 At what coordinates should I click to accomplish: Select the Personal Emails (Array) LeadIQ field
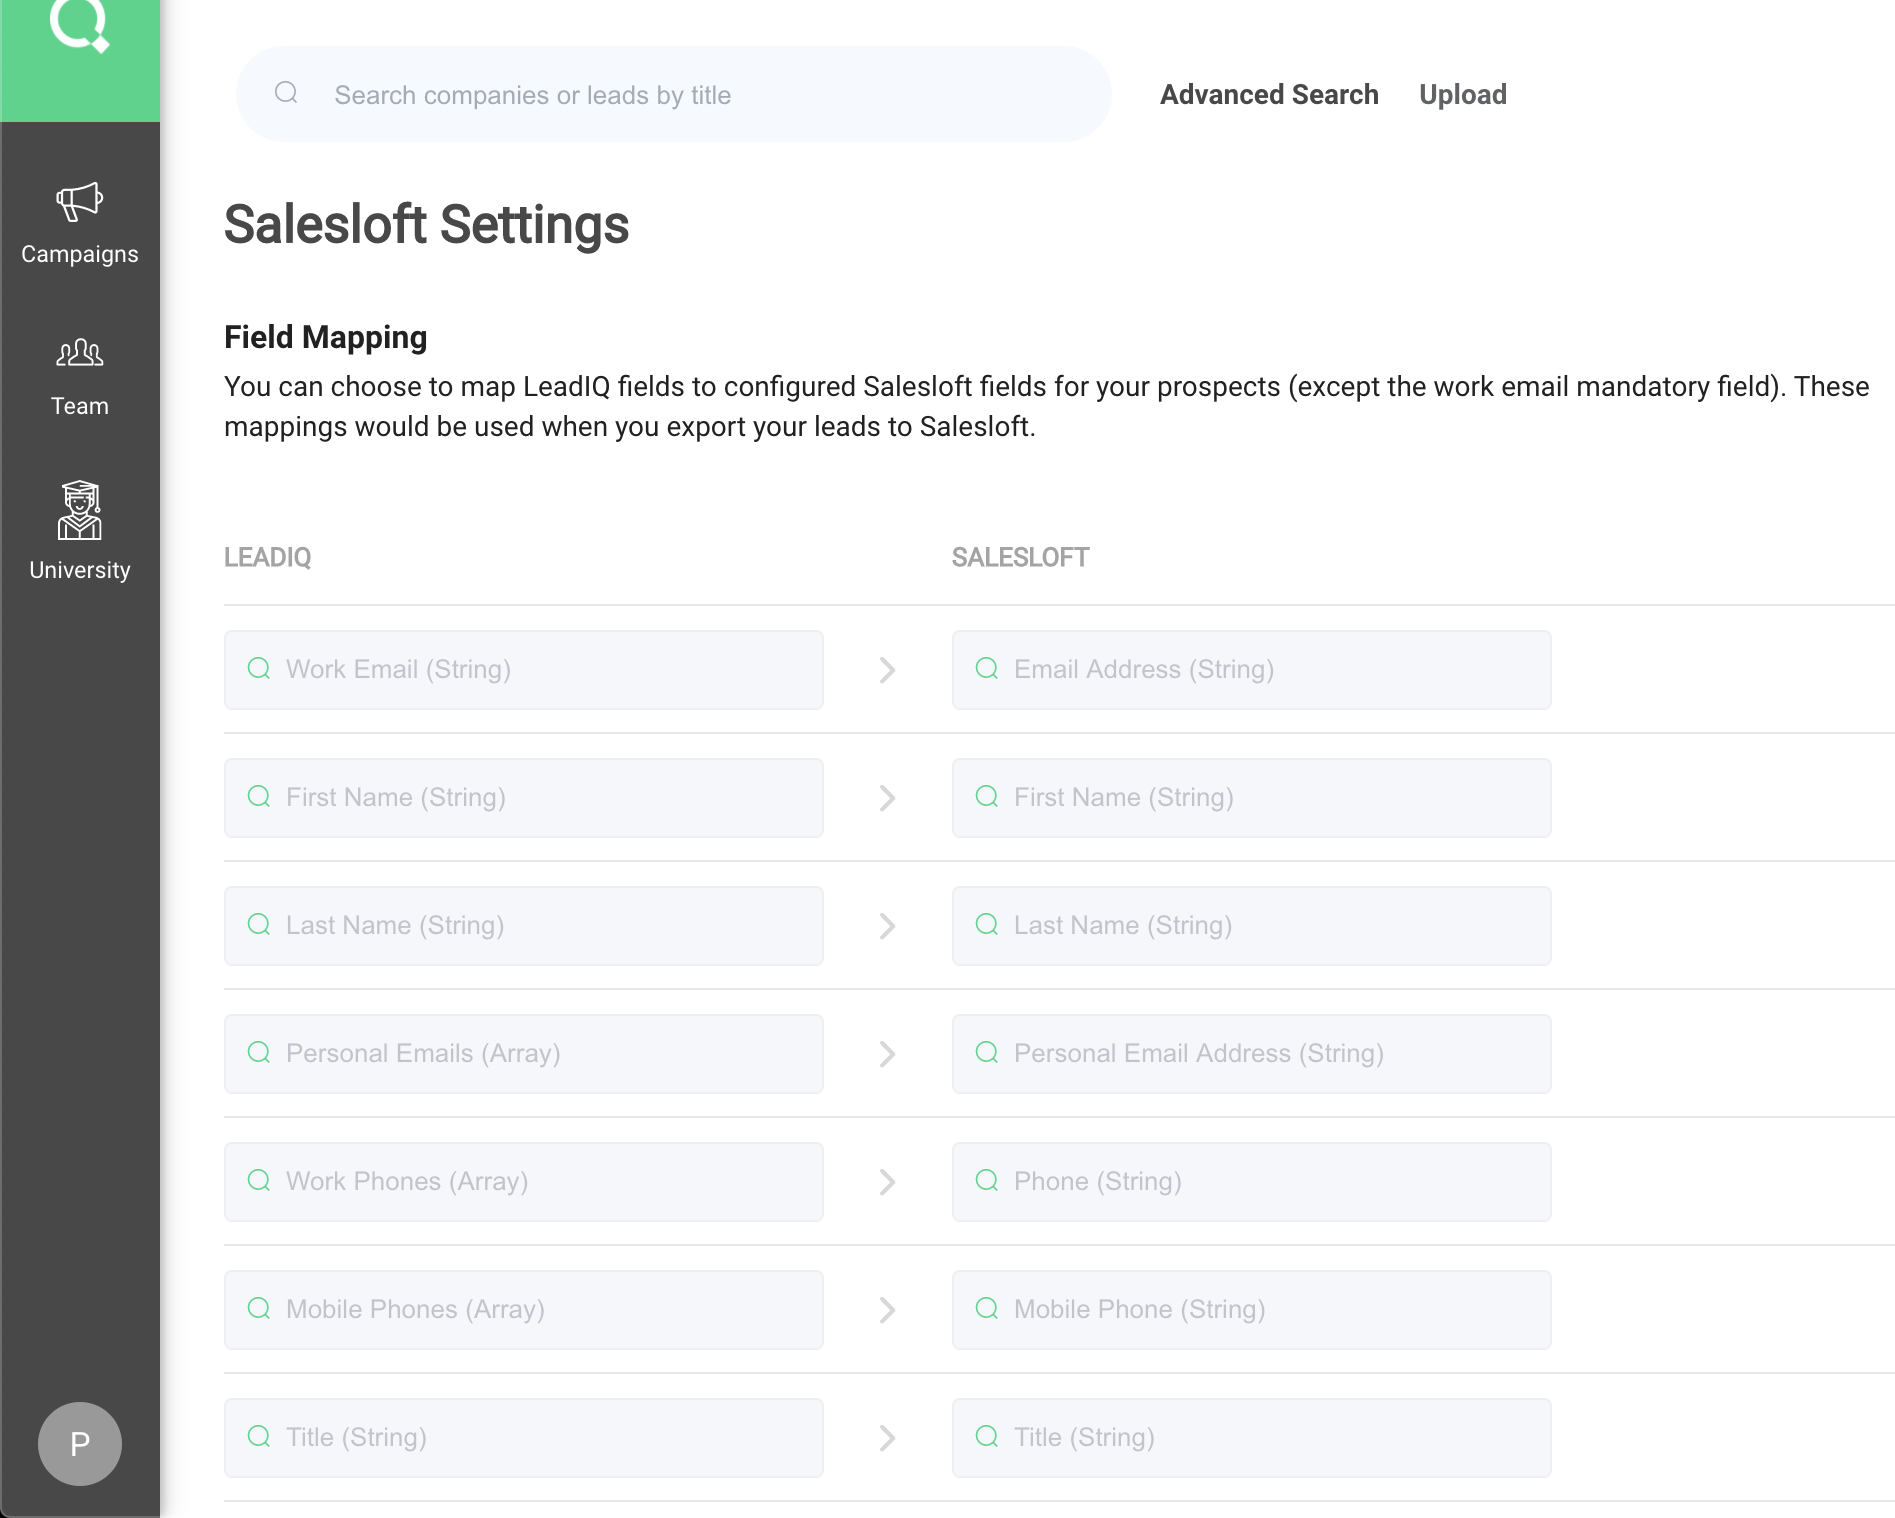523,1053
